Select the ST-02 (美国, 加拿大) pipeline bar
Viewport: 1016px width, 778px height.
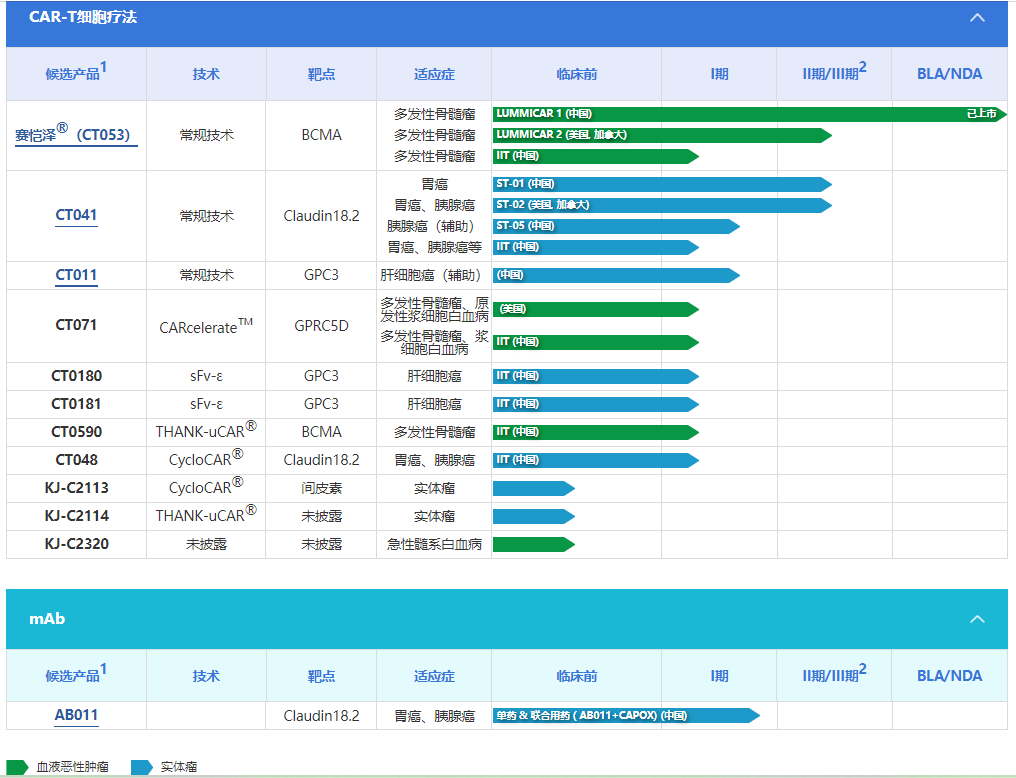(660, 205)
